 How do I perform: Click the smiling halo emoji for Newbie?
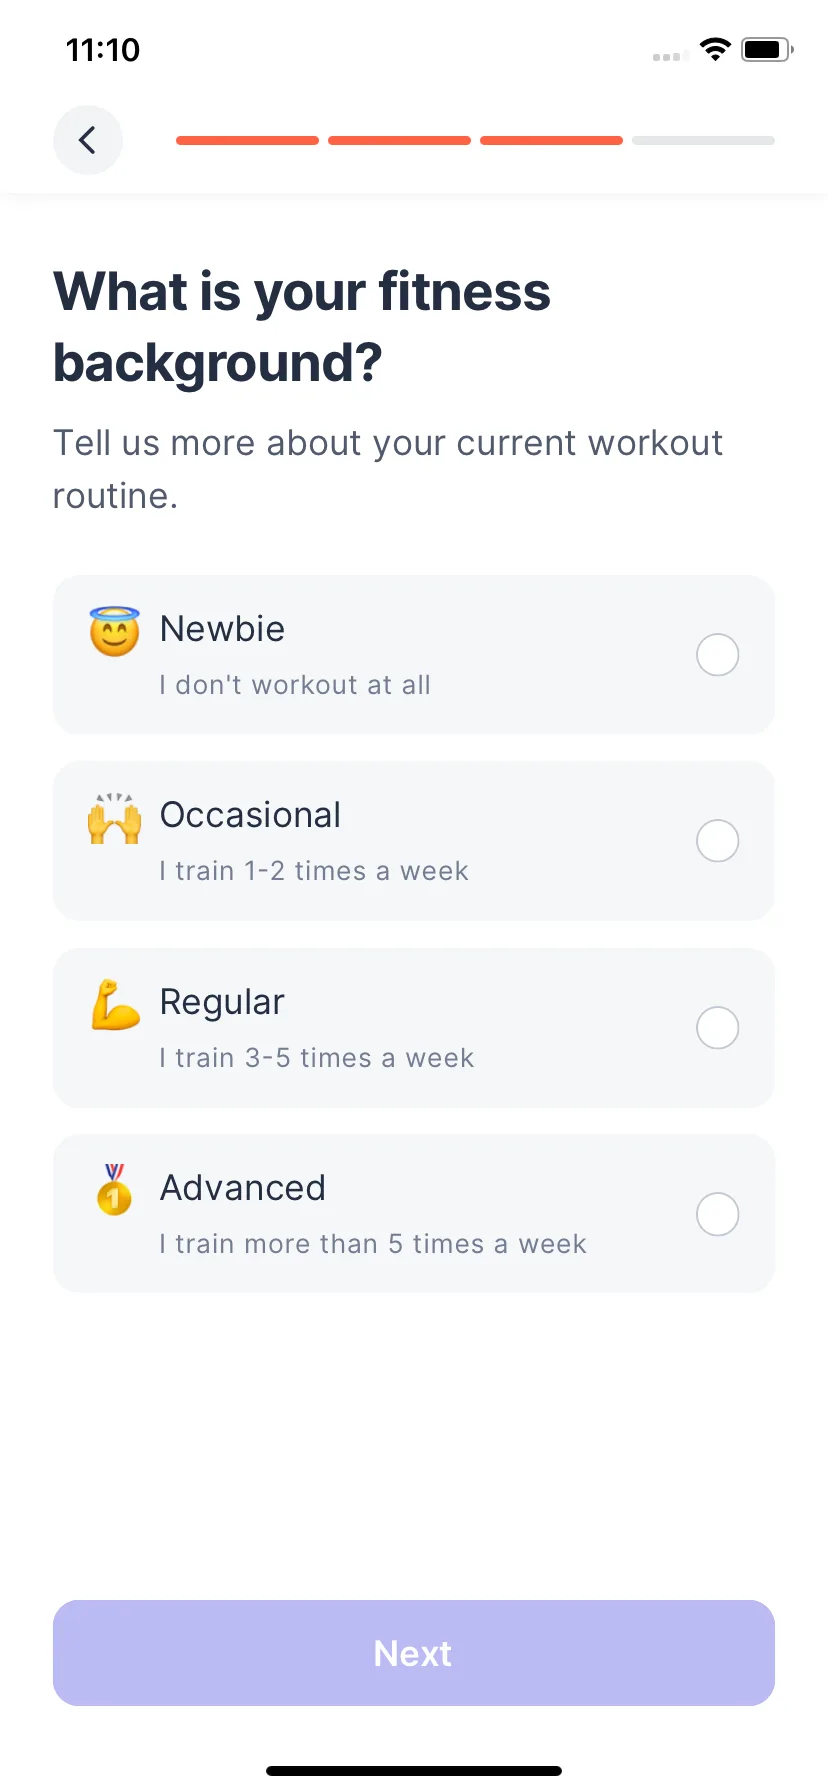click(115, 631)
